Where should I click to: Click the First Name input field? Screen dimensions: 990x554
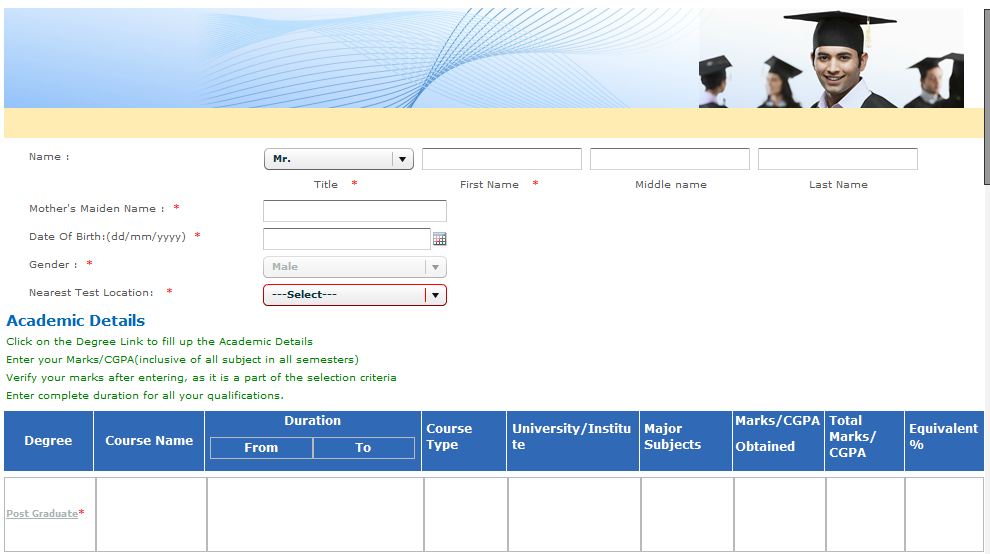502,159
